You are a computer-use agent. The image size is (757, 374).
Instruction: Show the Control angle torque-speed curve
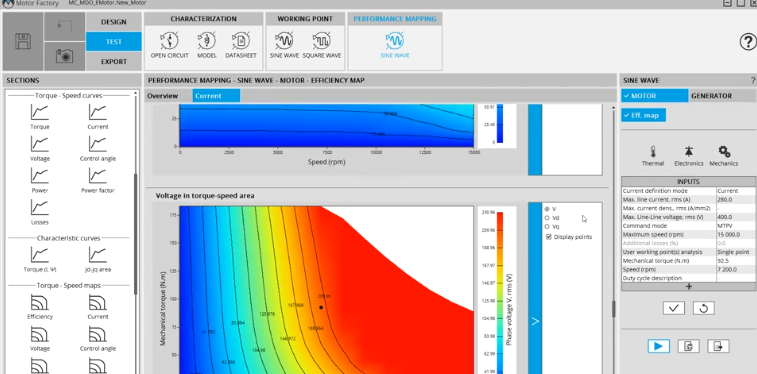pyautogui.click(x=98, y=149)
